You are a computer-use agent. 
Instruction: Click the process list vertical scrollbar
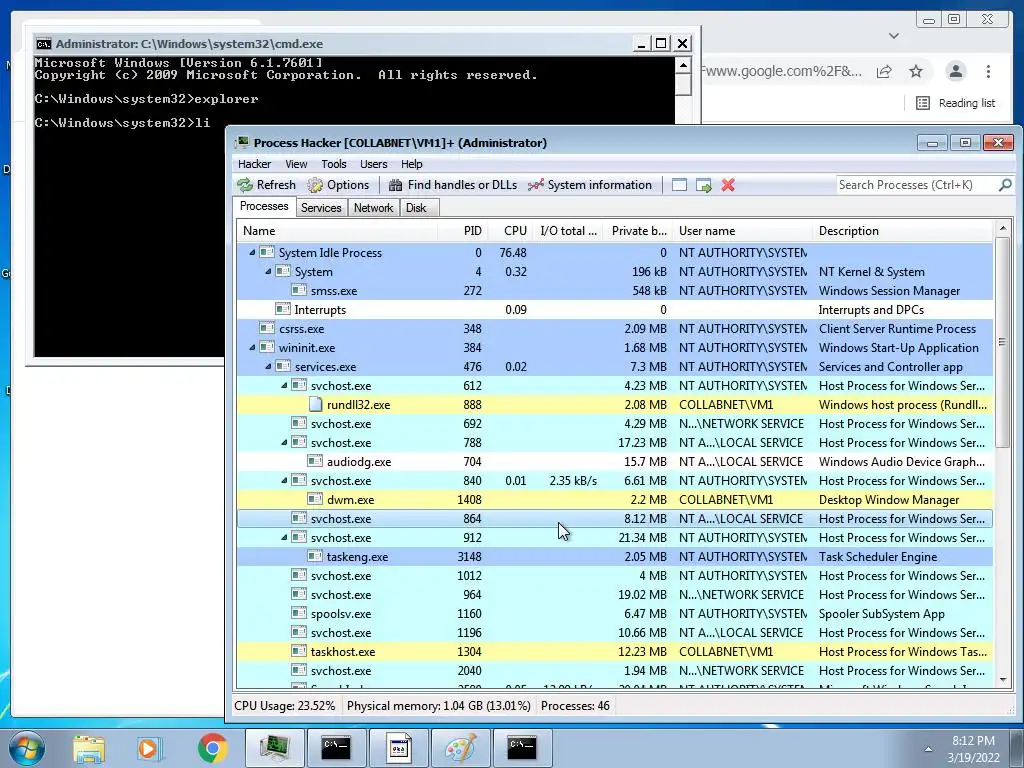tap(1002, 343)
